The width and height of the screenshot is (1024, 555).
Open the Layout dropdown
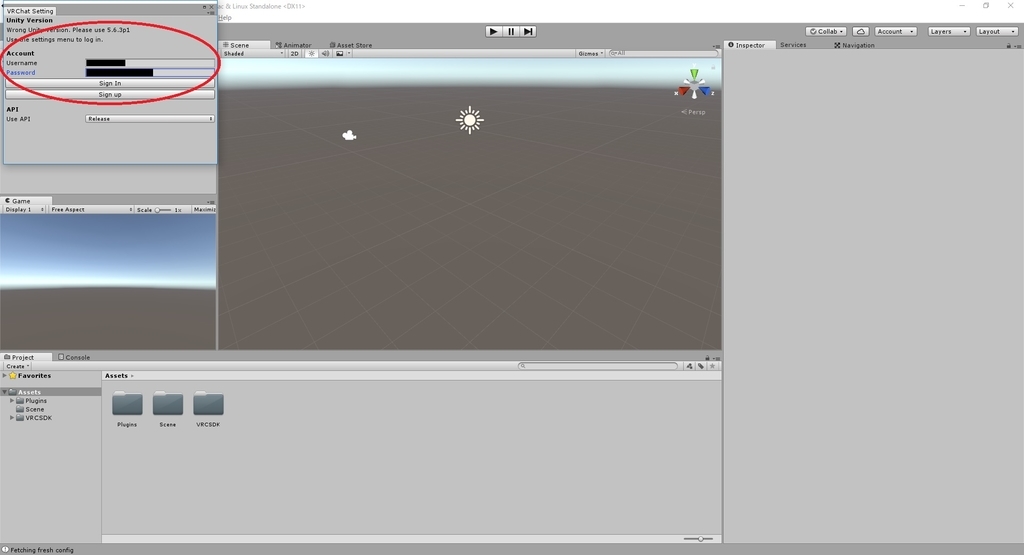click(997, 31)
